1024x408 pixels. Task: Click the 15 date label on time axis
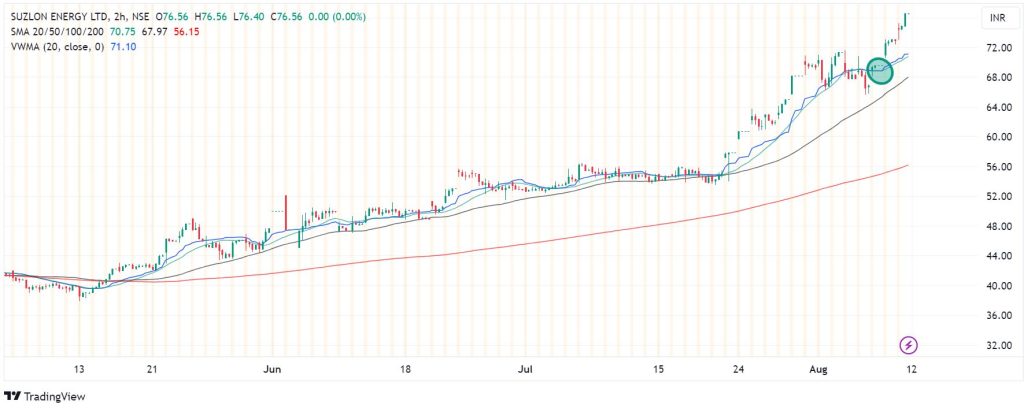click(658, 369)
